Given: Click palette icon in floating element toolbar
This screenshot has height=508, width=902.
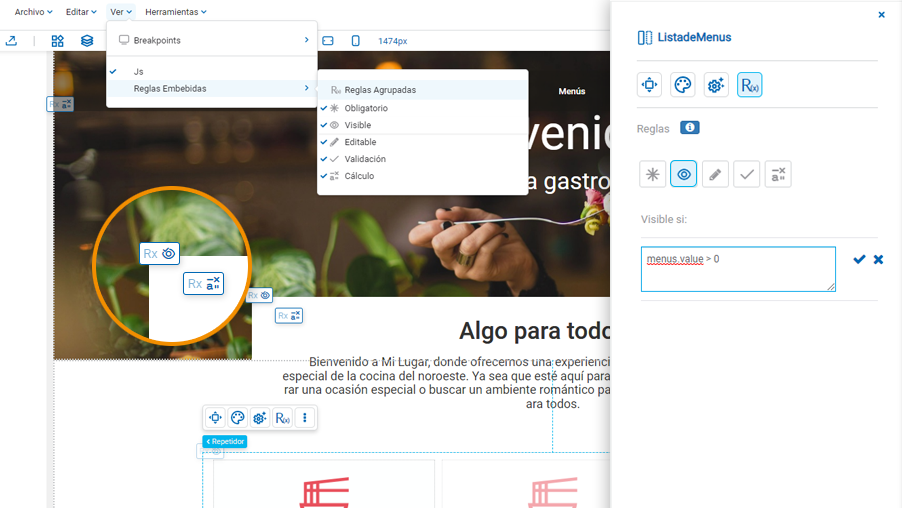Looking at the screenshot, I should pyautogui.click(x=238, y=418).
